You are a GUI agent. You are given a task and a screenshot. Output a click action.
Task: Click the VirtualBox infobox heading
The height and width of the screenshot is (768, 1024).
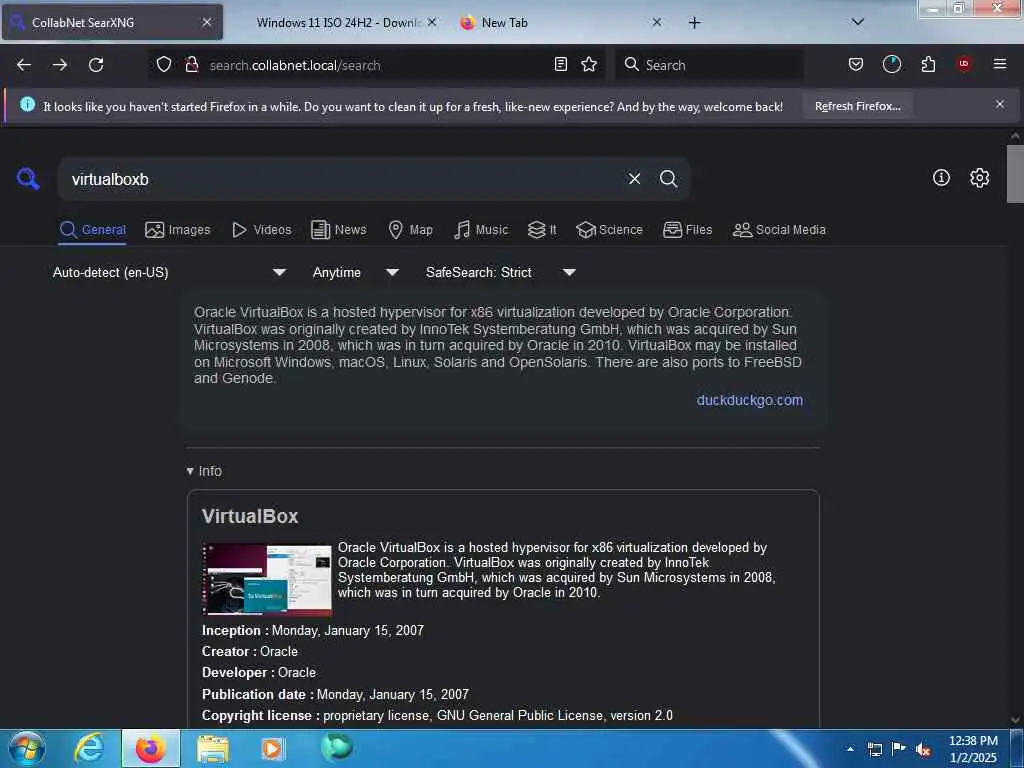click(x=250, y=516)
